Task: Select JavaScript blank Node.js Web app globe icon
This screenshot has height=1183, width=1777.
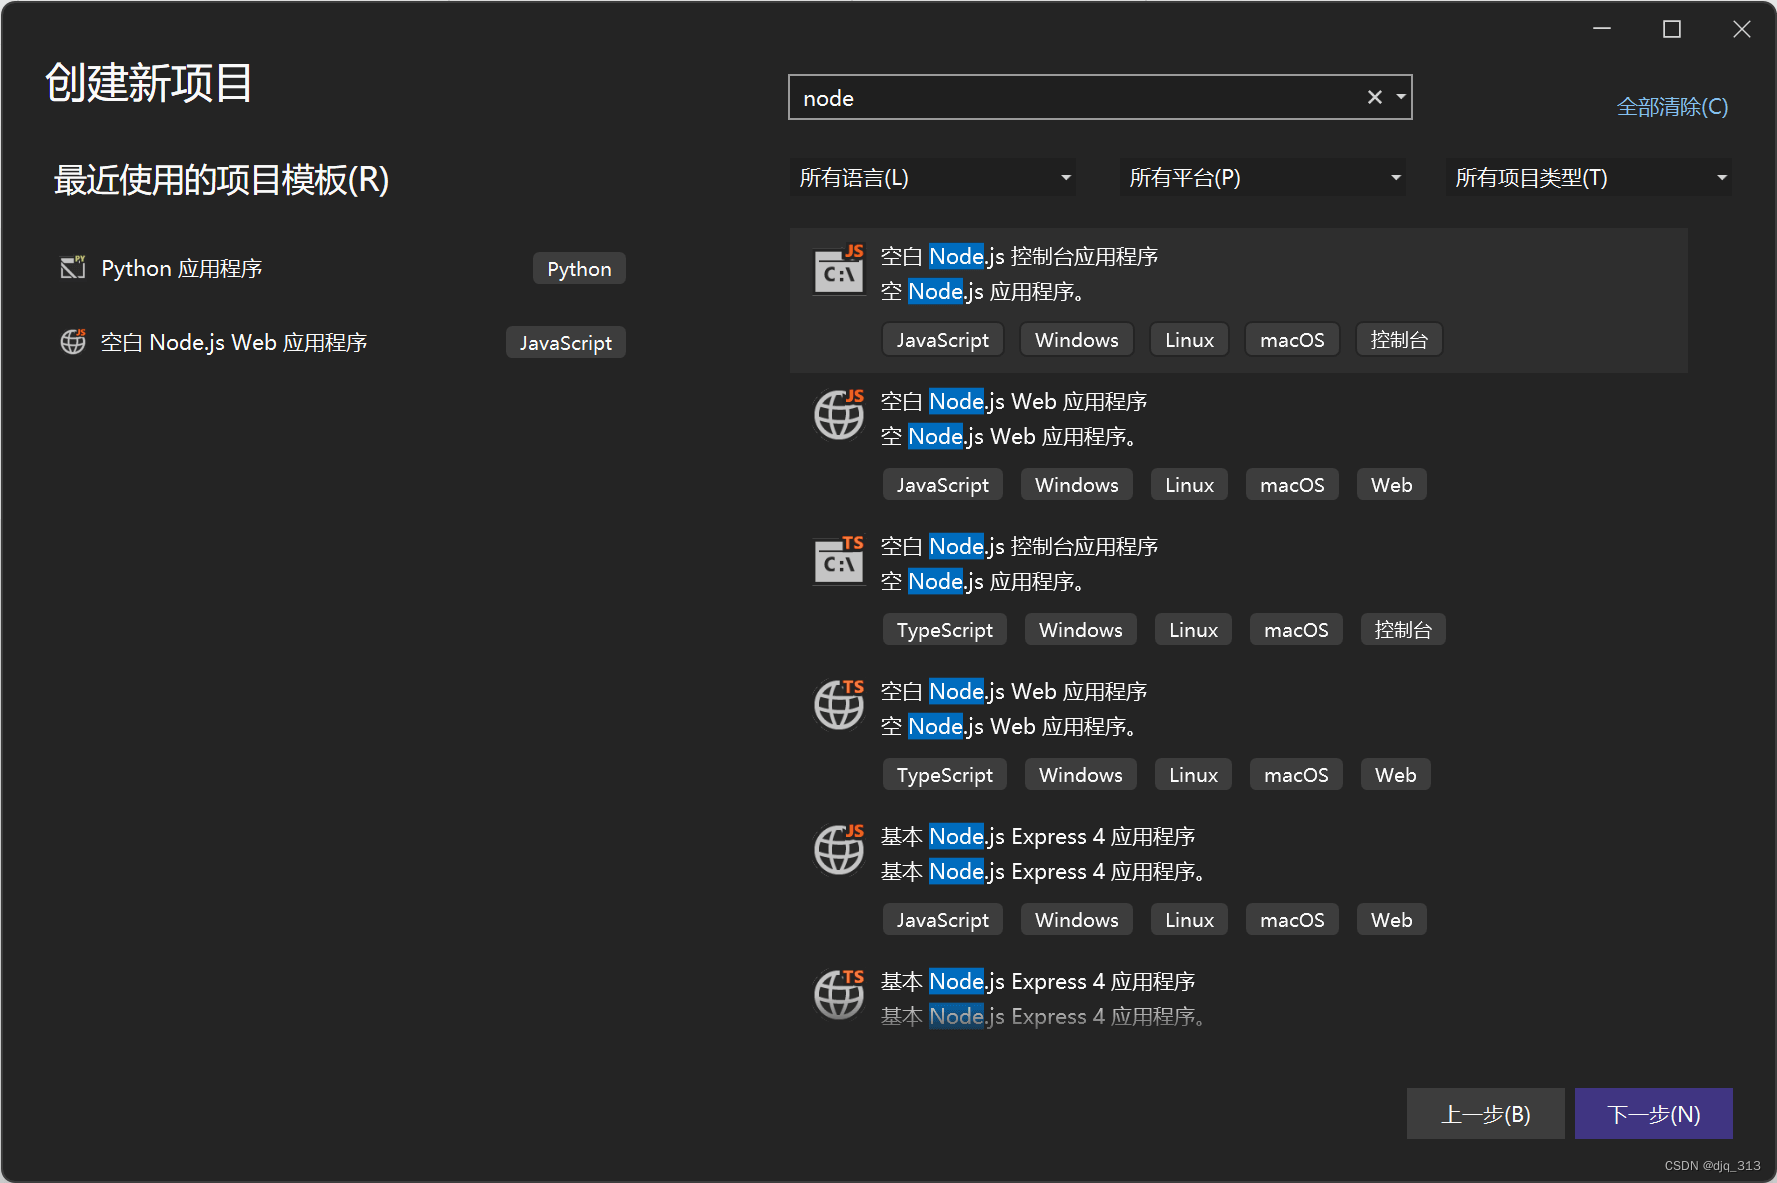Action: click(x=839, y=414)
